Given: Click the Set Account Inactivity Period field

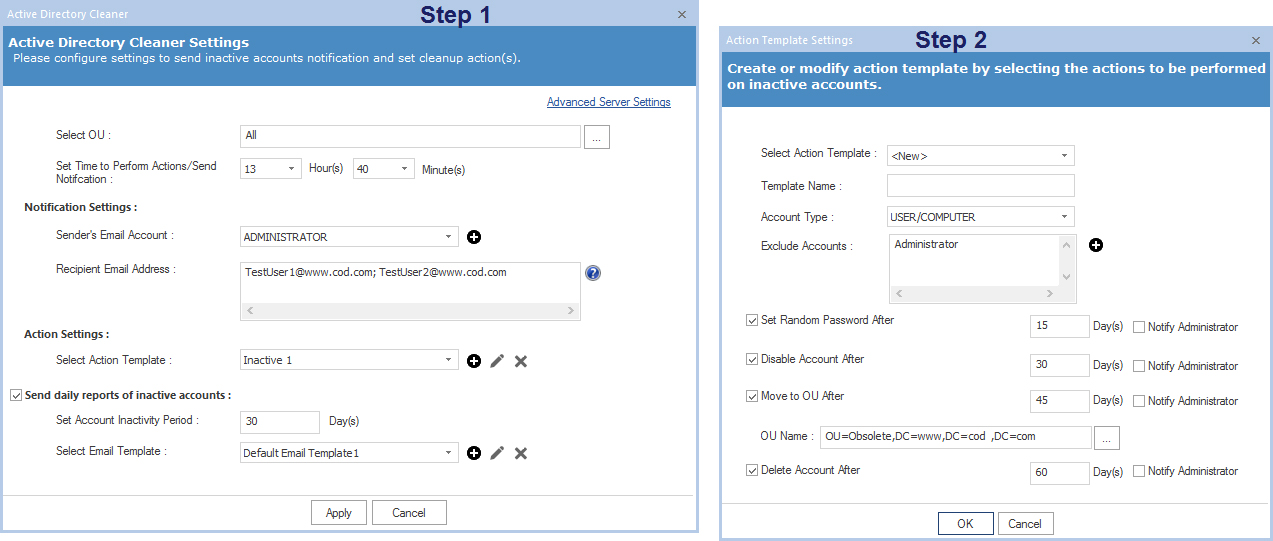Looking at the screenshot, I should pos(280,422).
